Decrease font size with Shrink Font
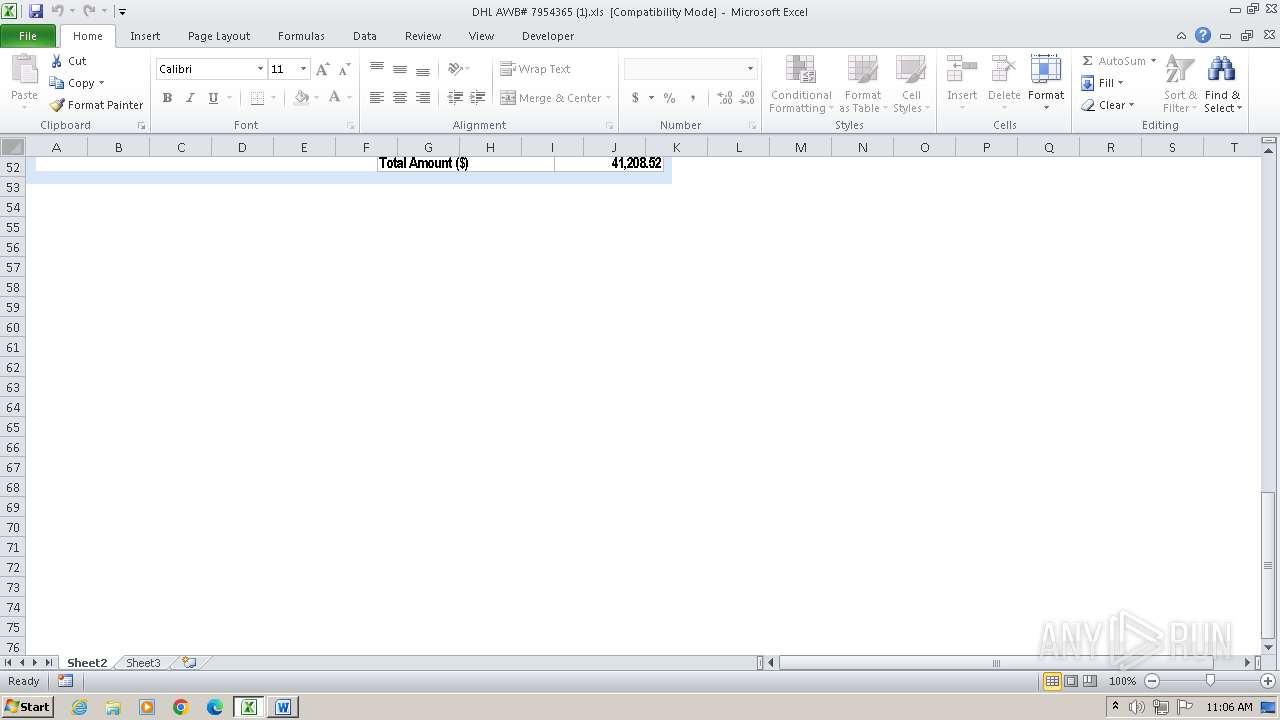This screenshot has width=1280, height=720. click(x=344, y=69)
